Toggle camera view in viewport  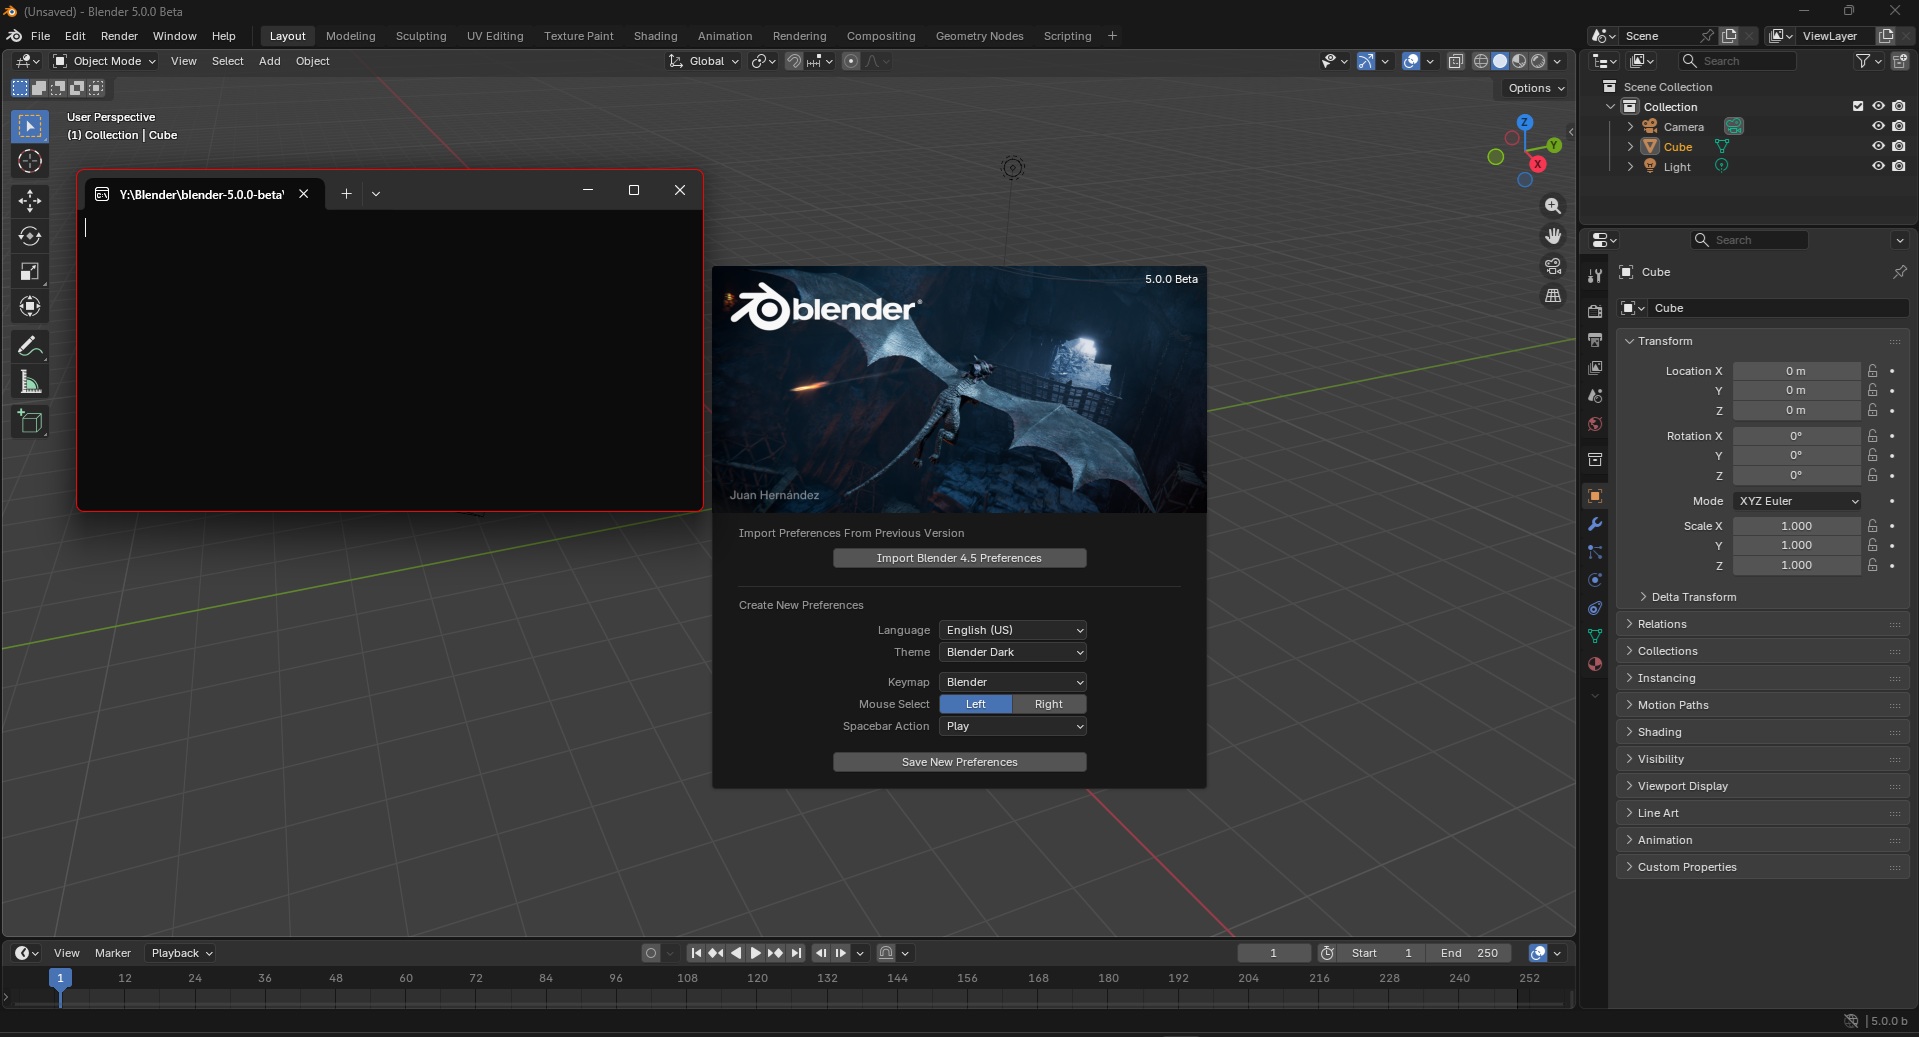(x=1553, y=266)
